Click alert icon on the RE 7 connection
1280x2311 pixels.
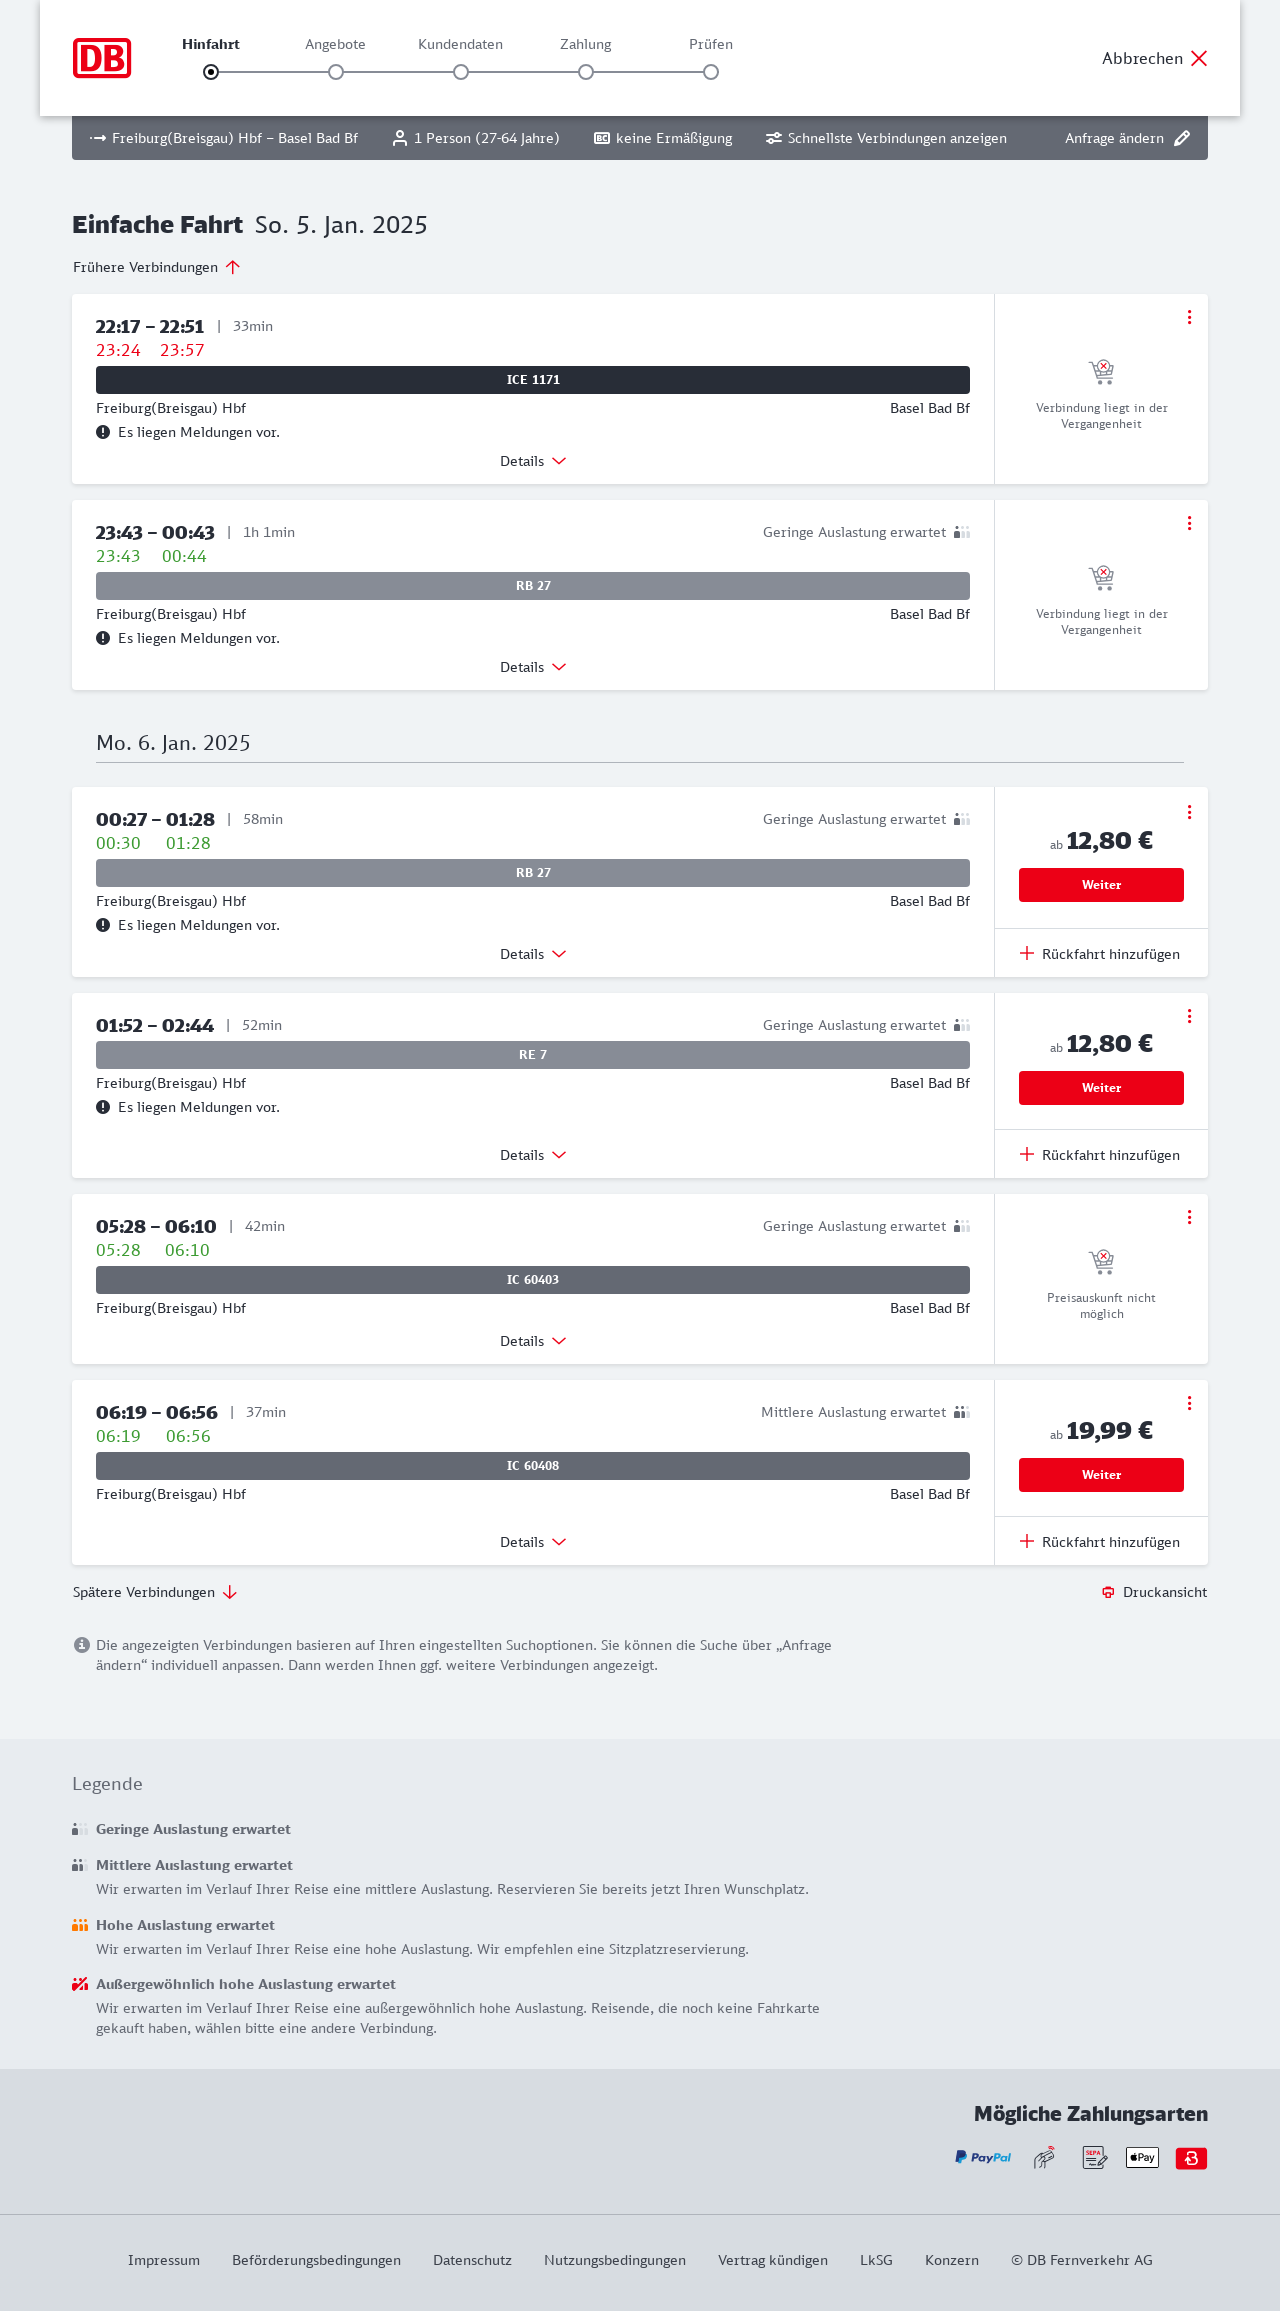click(103, 1107)
